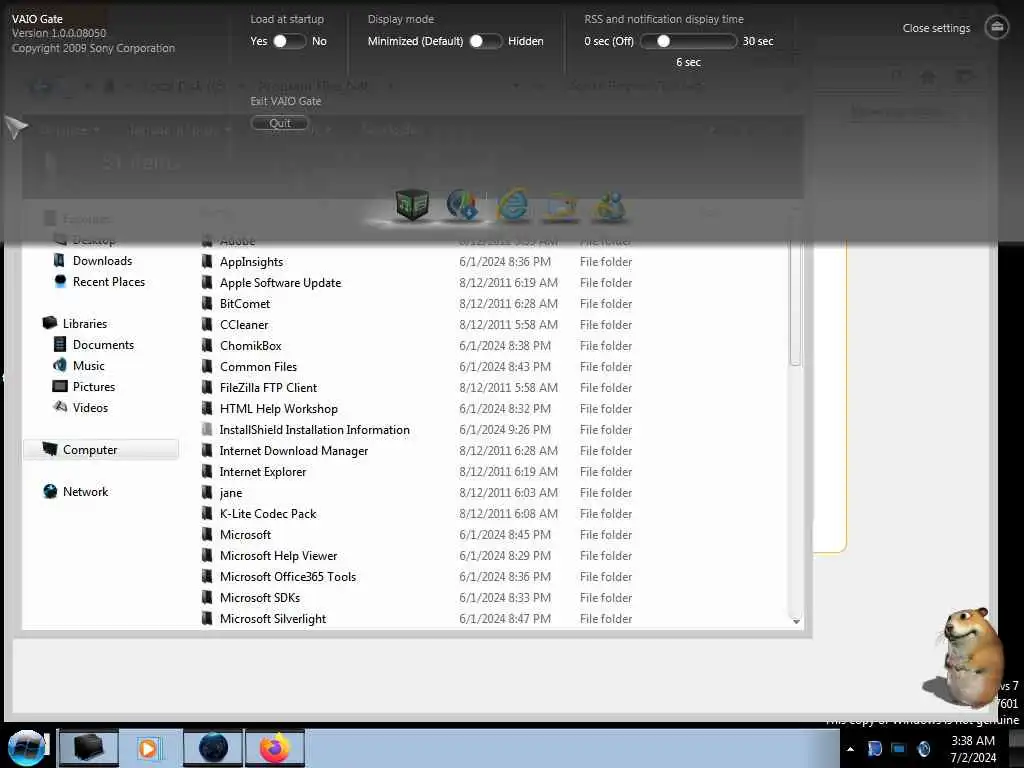Open Downloads in the Favorites sidebar

[103, 261]
